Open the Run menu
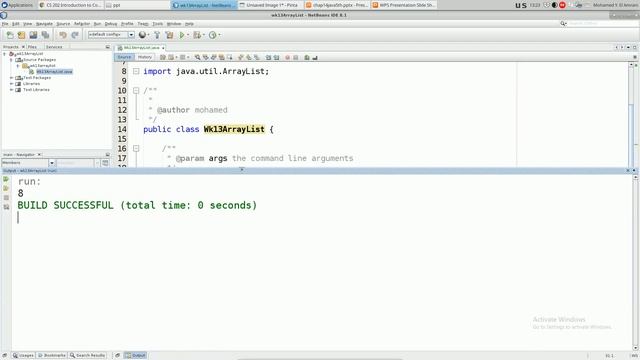 [97, 24]
